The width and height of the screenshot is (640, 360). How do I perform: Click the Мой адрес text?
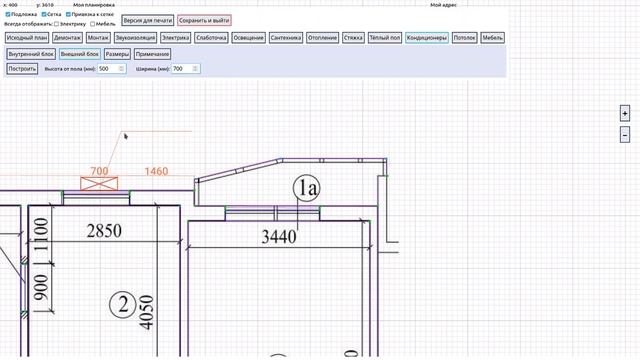point(444,5)
